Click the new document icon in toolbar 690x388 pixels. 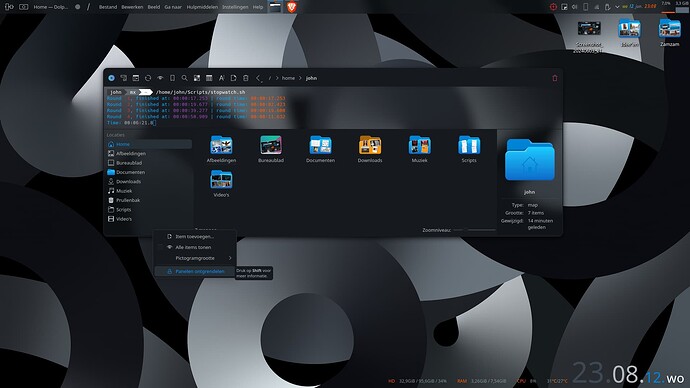[x=234, y=78]
